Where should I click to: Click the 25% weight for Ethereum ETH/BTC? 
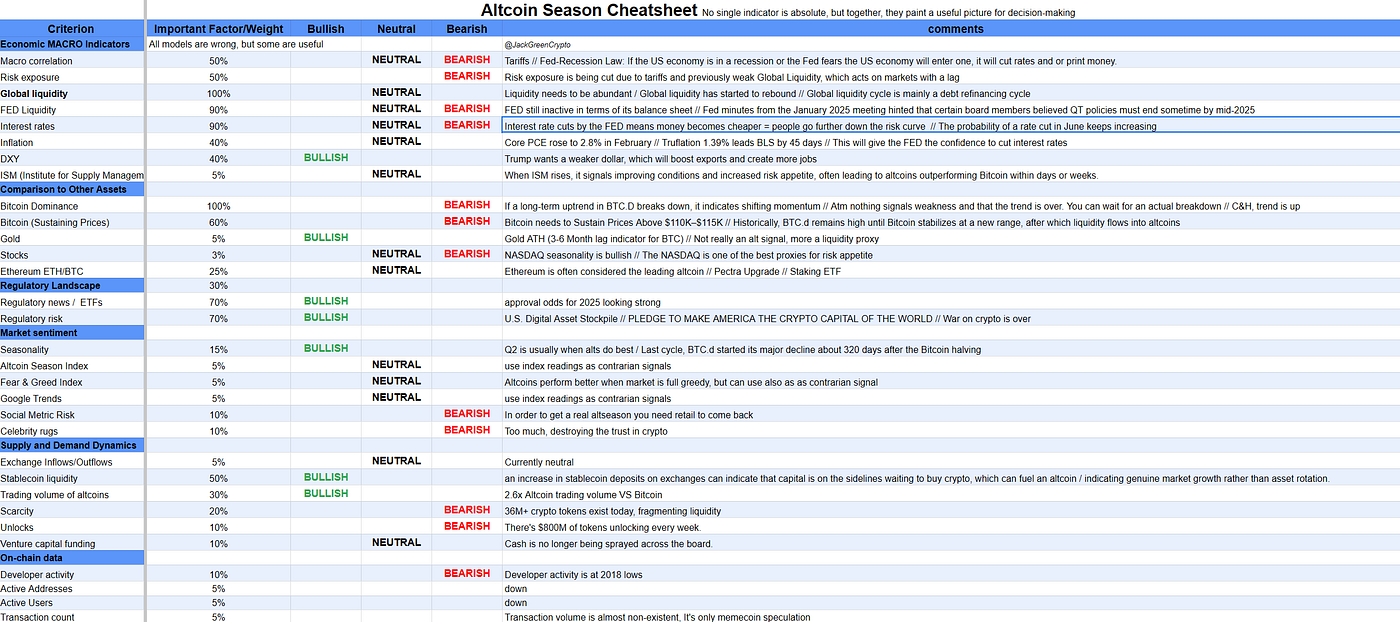click(219, 271)
